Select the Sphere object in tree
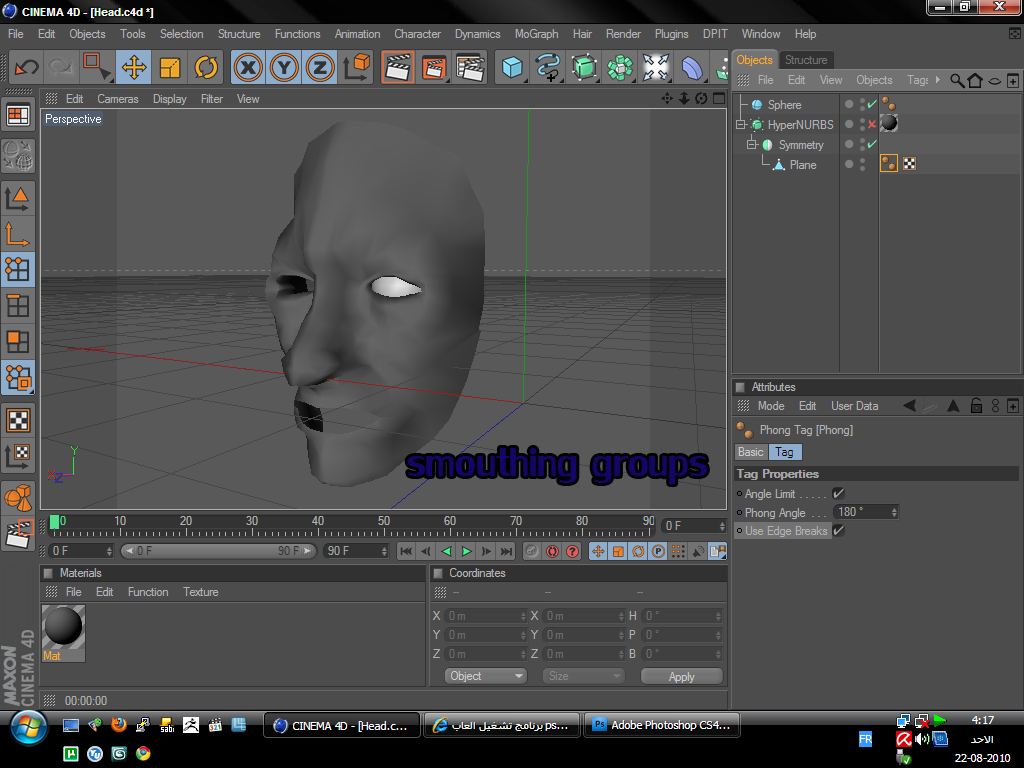Viewport: 1024px width, 768px height. click(x=784, y=104)
